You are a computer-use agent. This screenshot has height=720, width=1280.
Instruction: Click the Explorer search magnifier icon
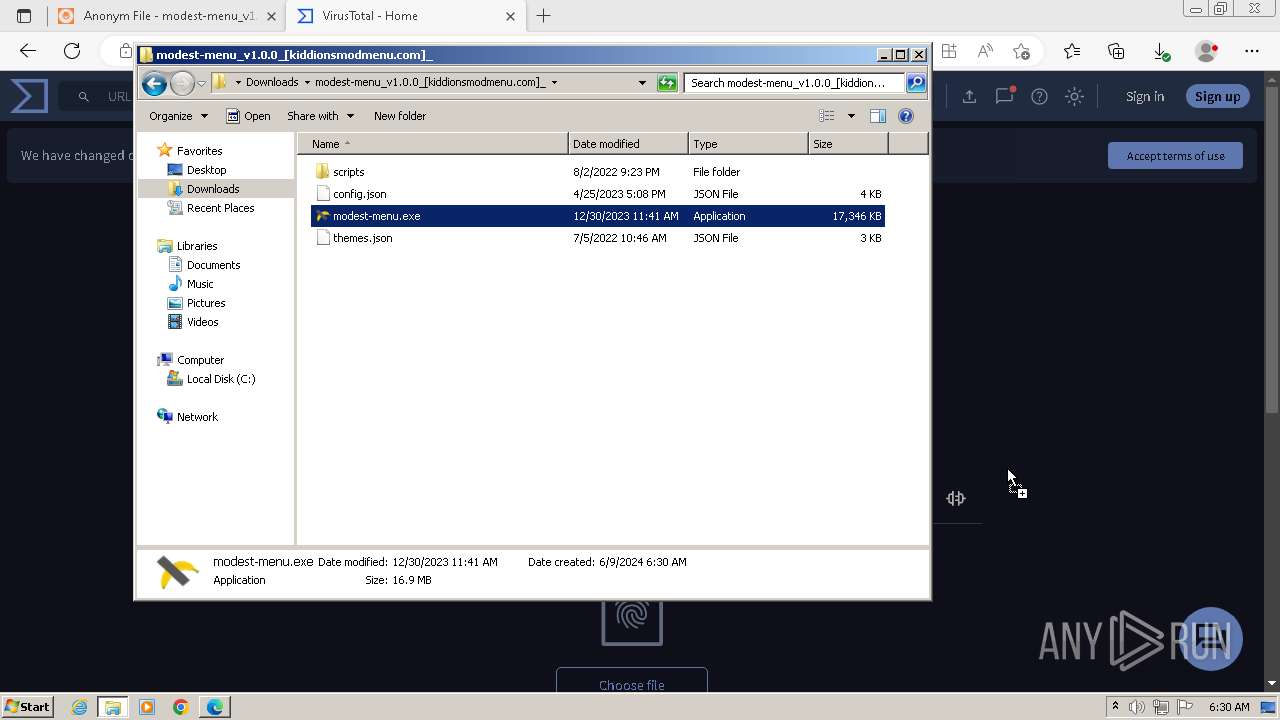coord(915,83)
